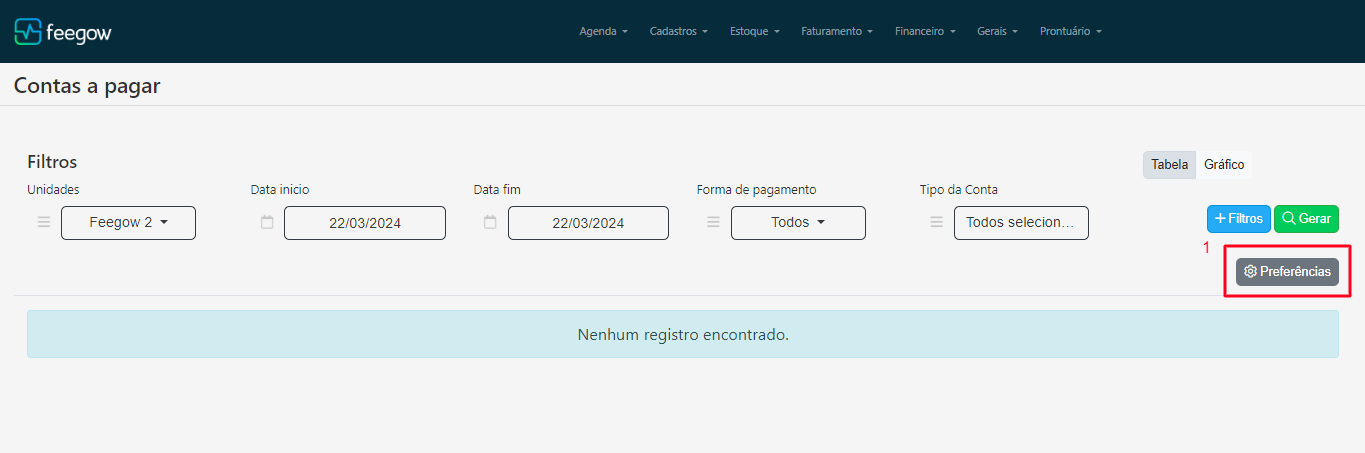Open the Prontuário menu
This screenshot has width=1365, height=453.
point(1070,31)
